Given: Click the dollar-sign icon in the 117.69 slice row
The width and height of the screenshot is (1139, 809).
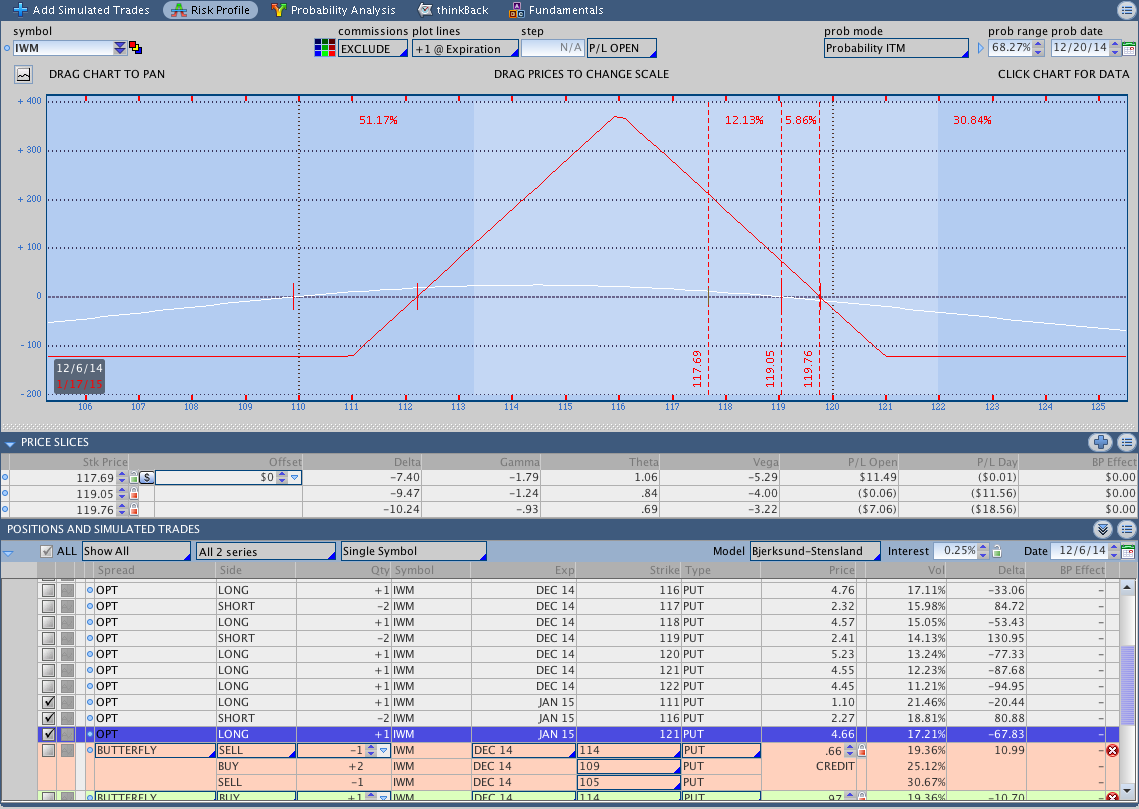Looking at the screenshot, I should pyautogui.click(x=147, y=478).
